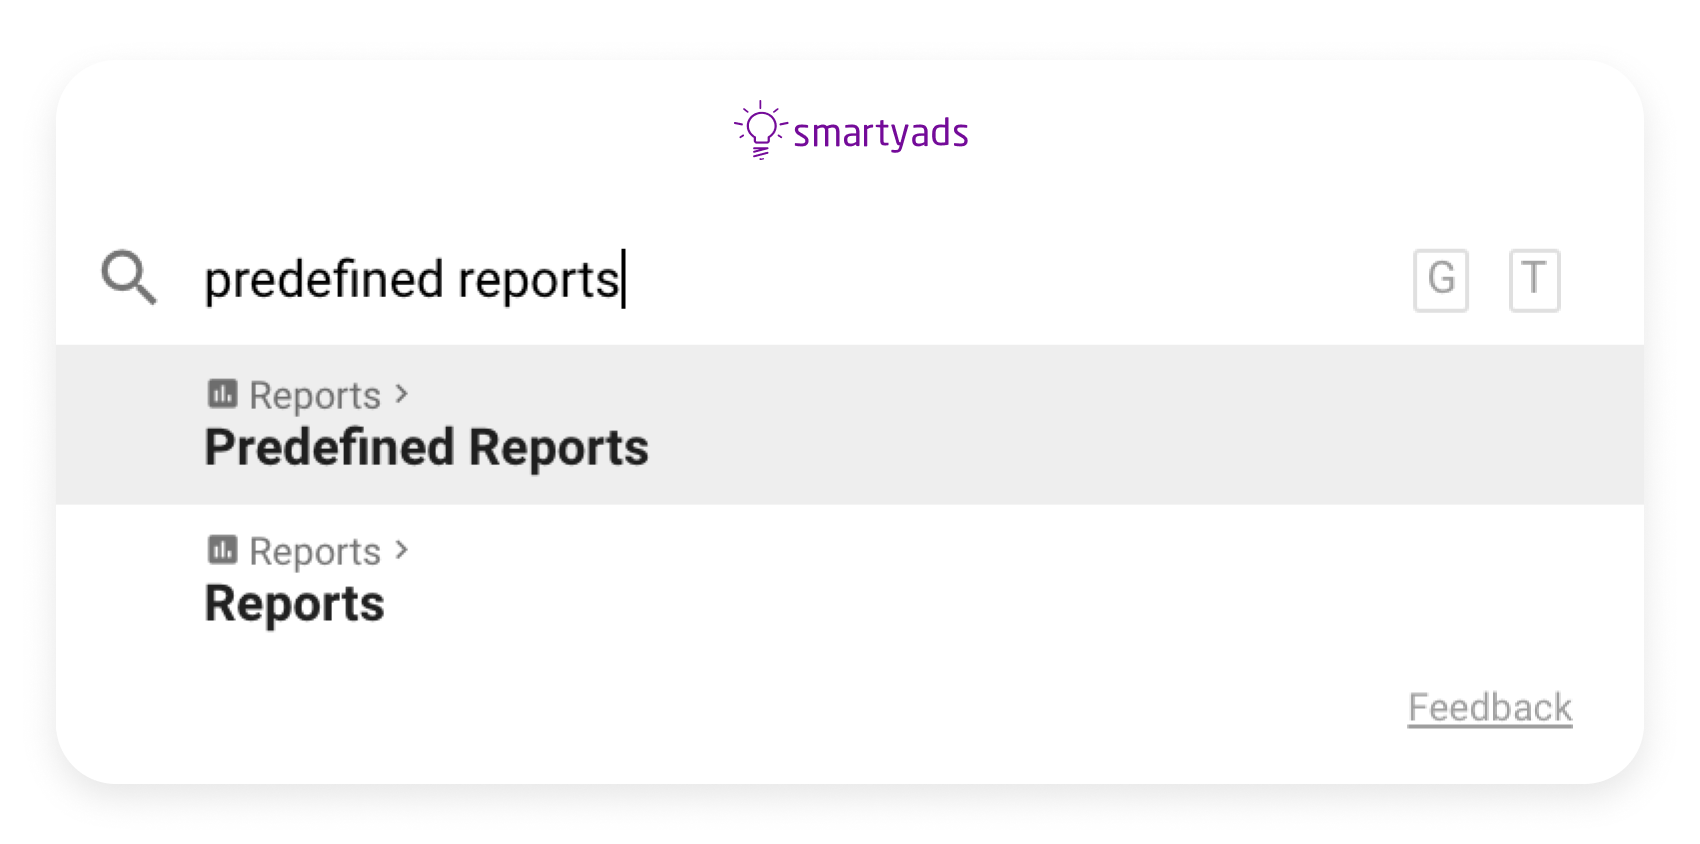Click the smartyads wordmark logo

pos(880,131)
